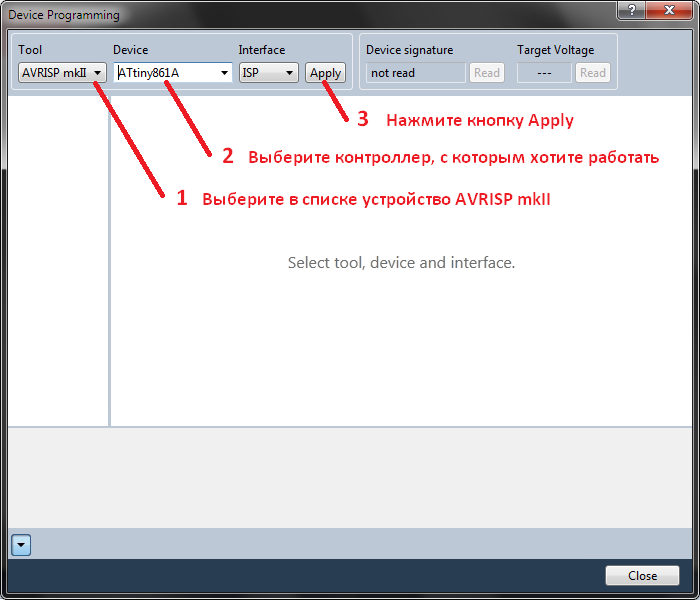The image size is (700, 600).
Task: Open the Tool dropdown showing AVRISP mkII
Action: (x=62, y=73)
